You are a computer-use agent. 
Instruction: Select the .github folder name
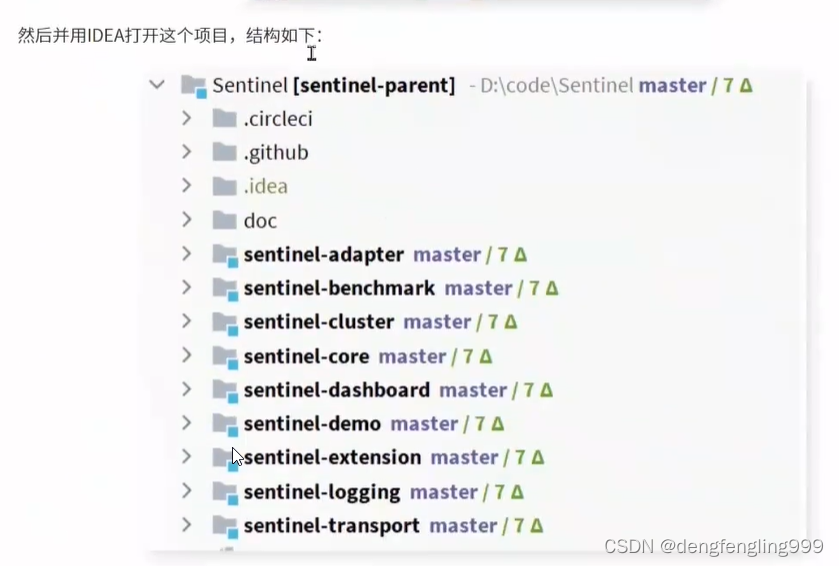click(x=276, y=153)
